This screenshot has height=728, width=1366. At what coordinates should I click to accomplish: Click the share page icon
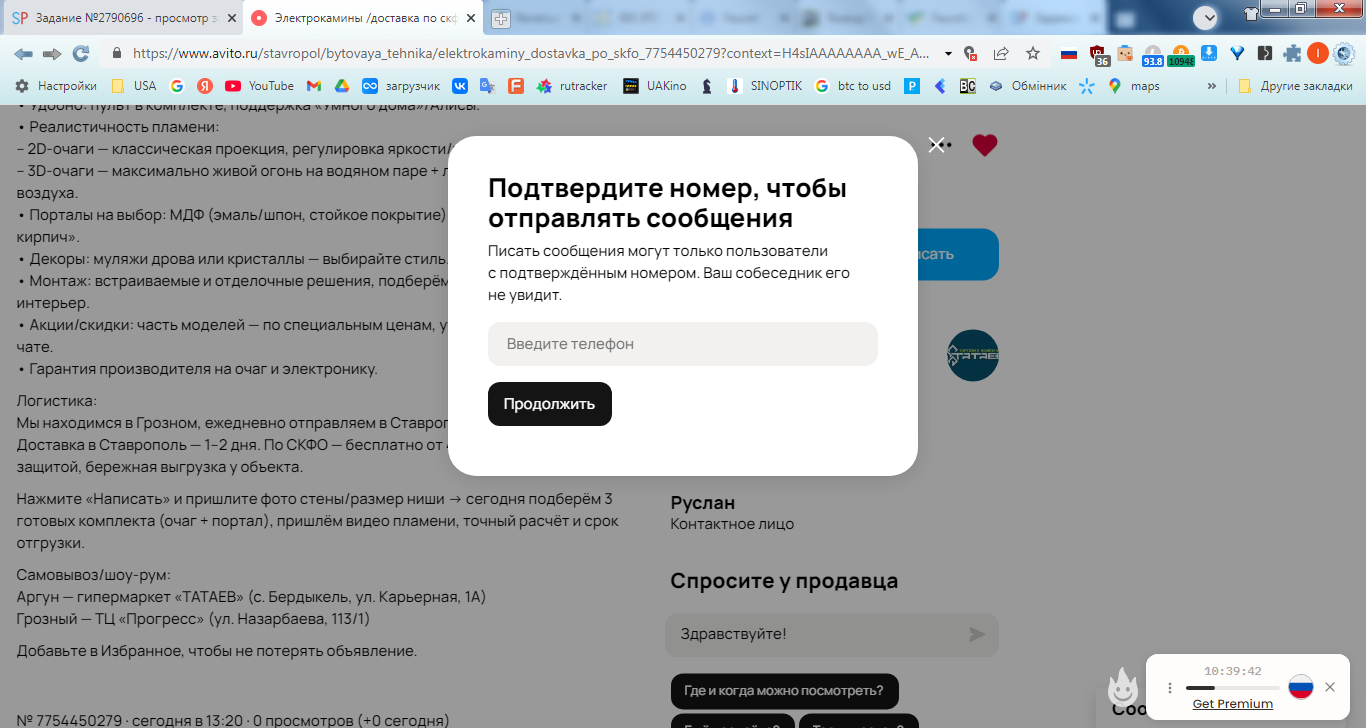(x=1001, y=53)
